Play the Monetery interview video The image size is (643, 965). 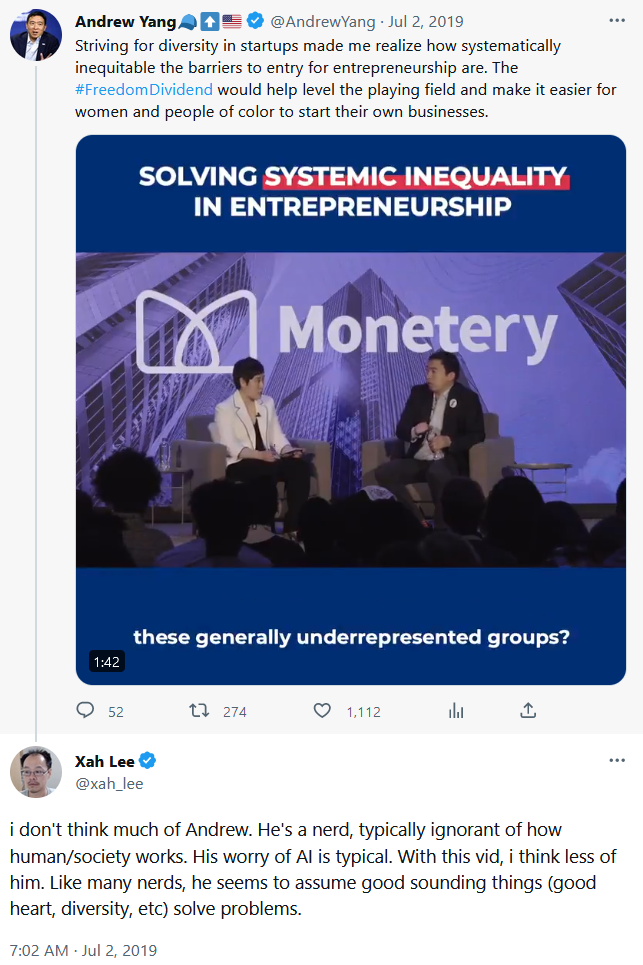[350, 410]
